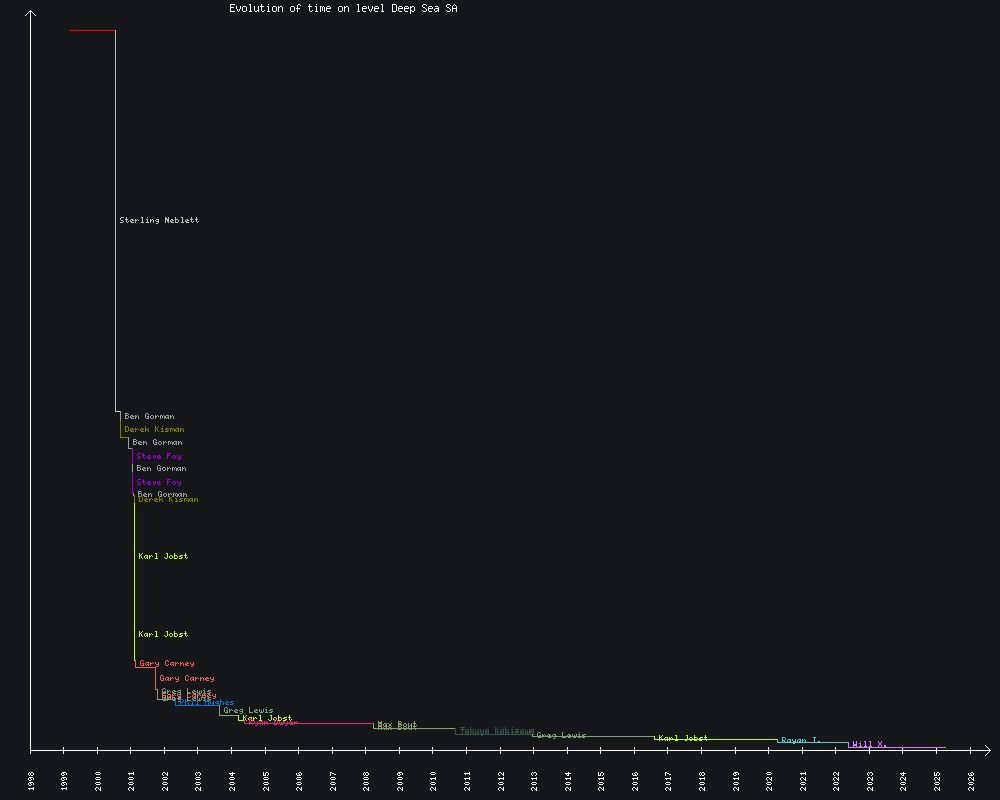
Task: Click the Max Bout label
Action: tap(397, 724)
